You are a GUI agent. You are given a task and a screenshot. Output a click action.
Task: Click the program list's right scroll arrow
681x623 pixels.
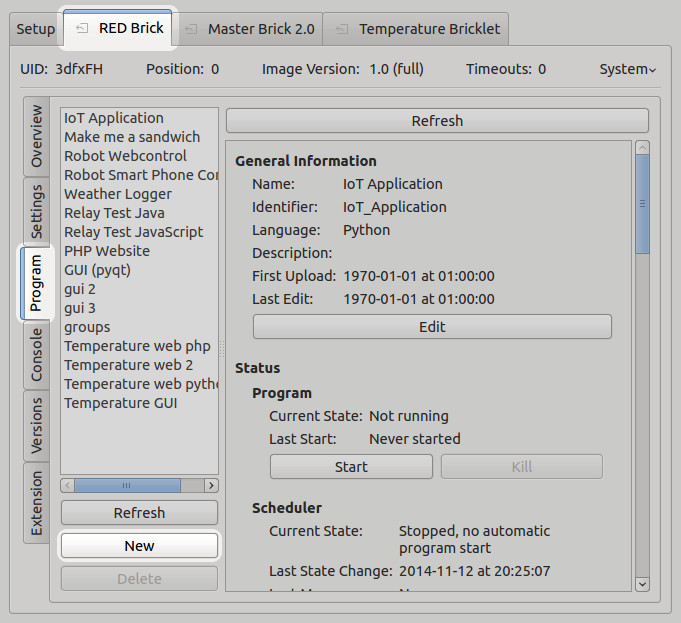(210, 485)
